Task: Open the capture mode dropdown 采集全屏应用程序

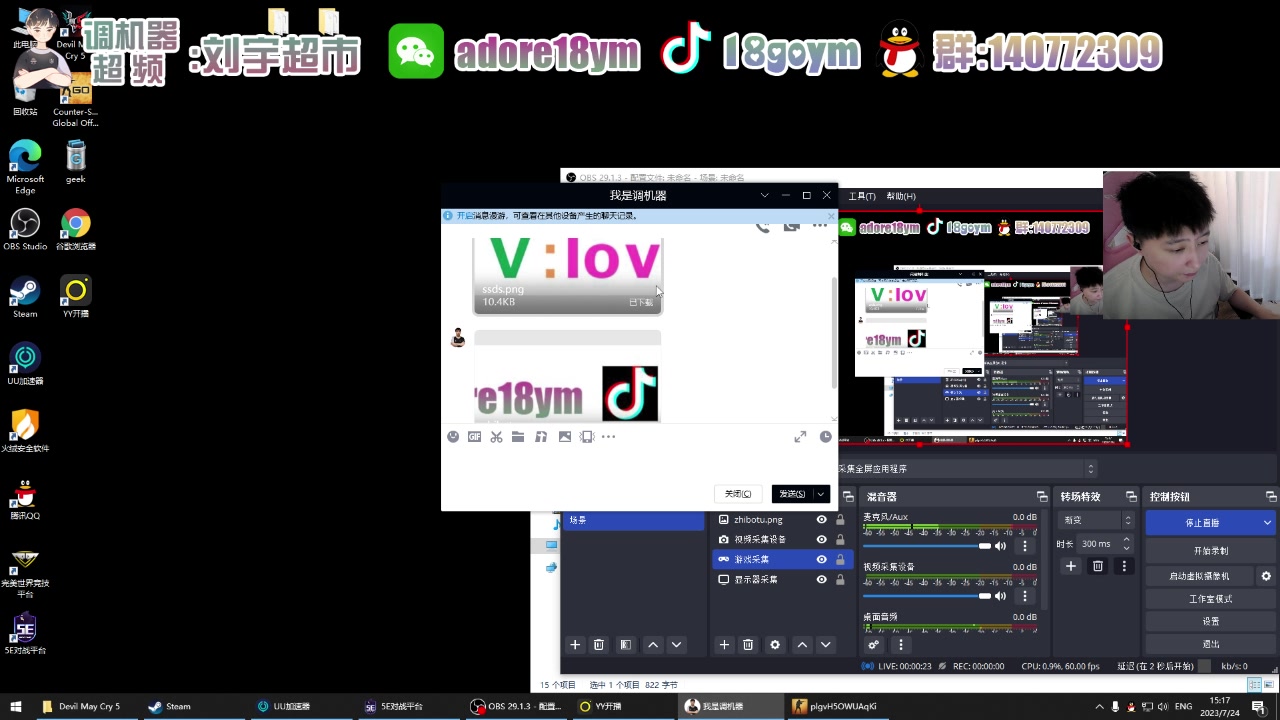Action: [968, 469]
